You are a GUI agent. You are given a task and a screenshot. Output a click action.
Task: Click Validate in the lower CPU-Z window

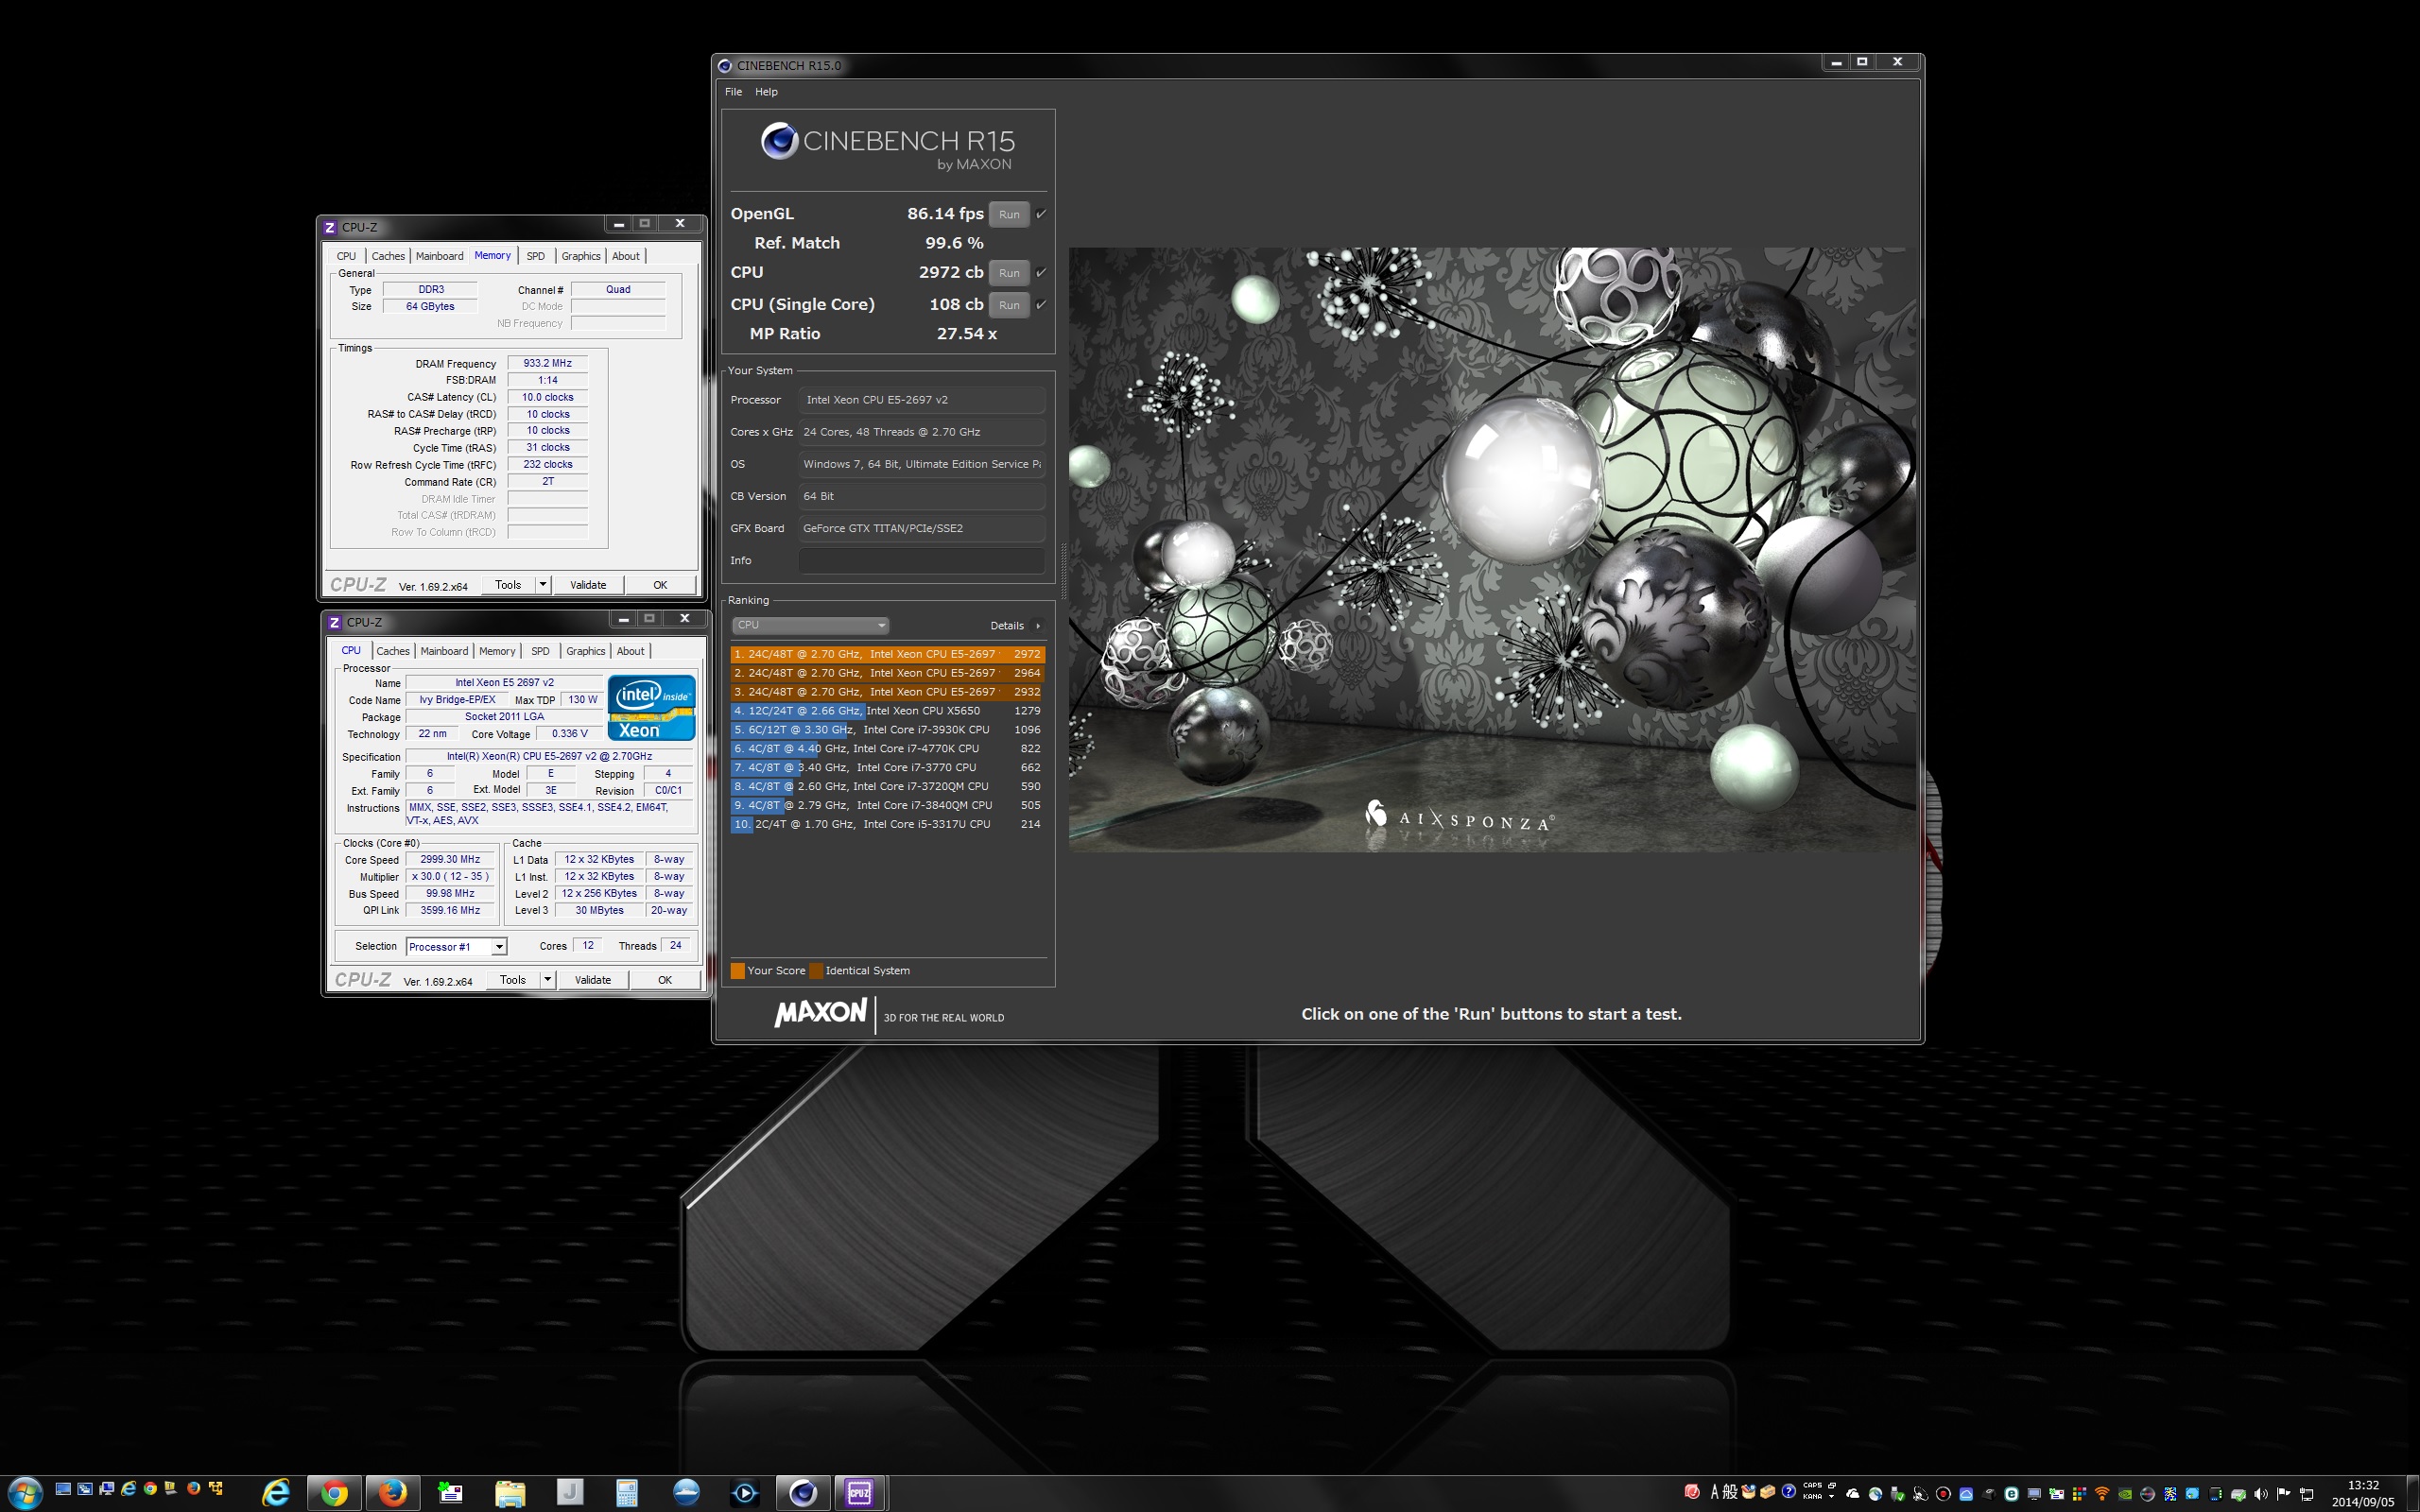pyautogui.click(x=593, y=980)
